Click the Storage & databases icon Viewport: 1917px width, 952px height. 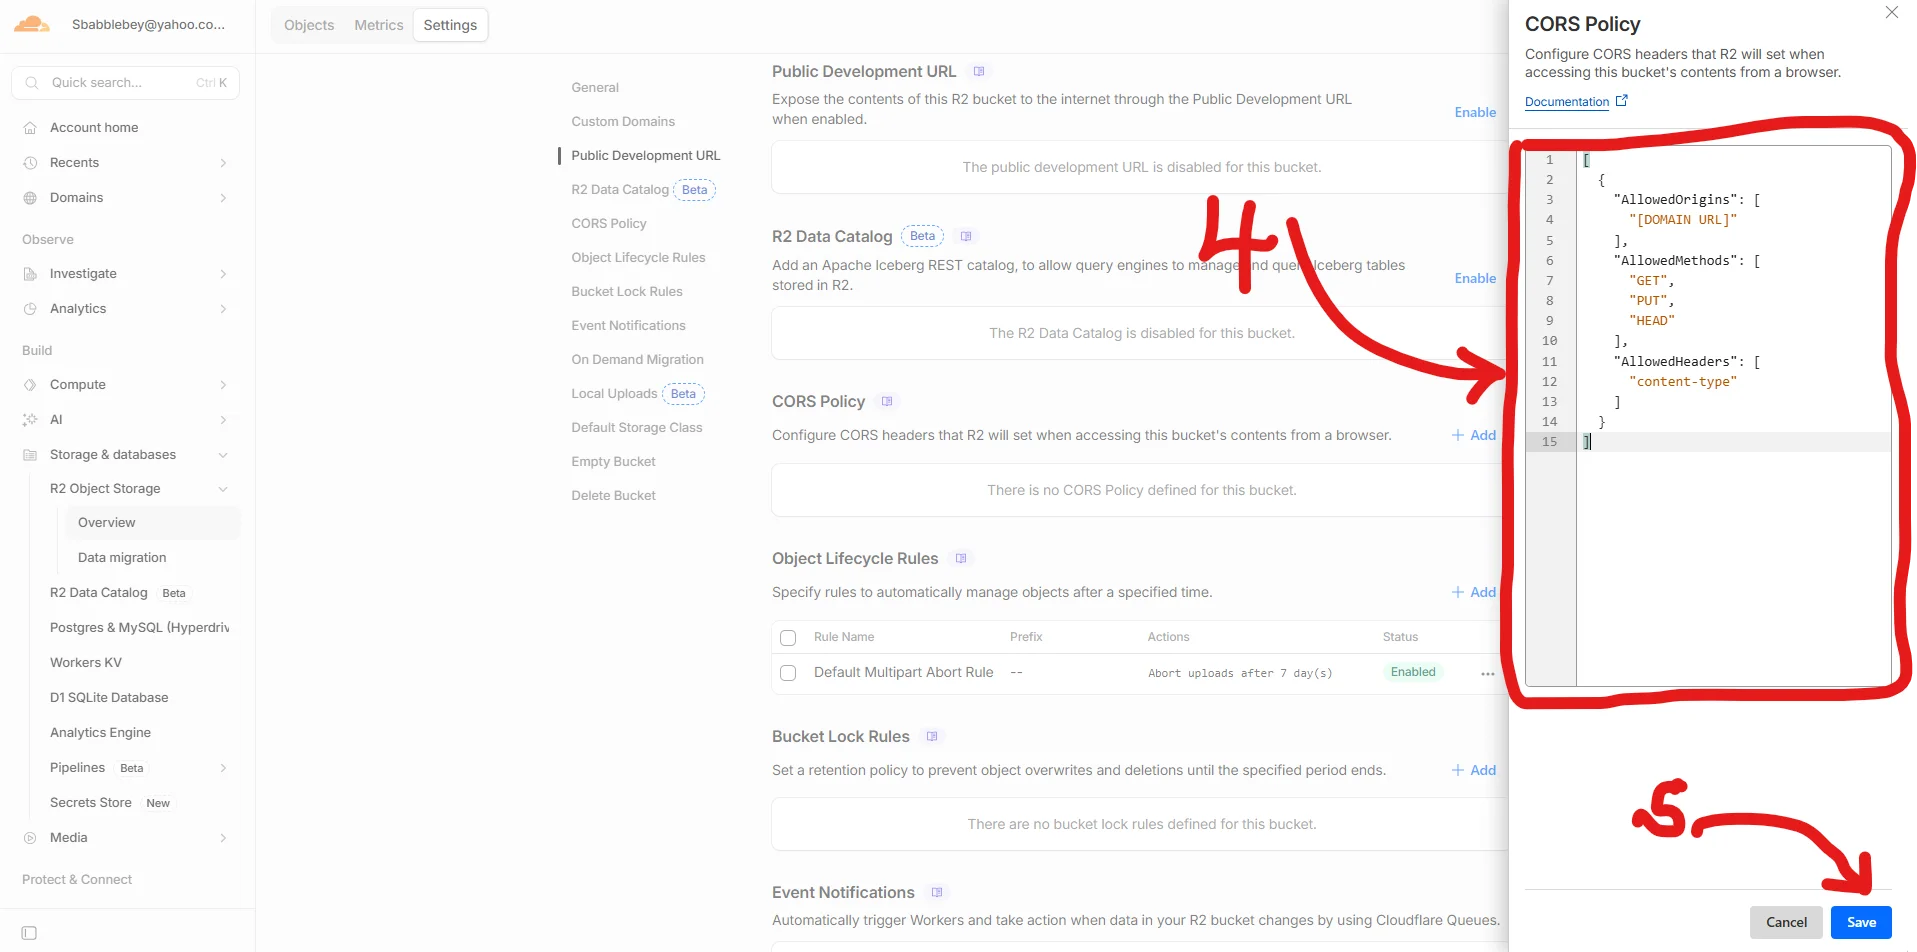[x=30, y=455]
